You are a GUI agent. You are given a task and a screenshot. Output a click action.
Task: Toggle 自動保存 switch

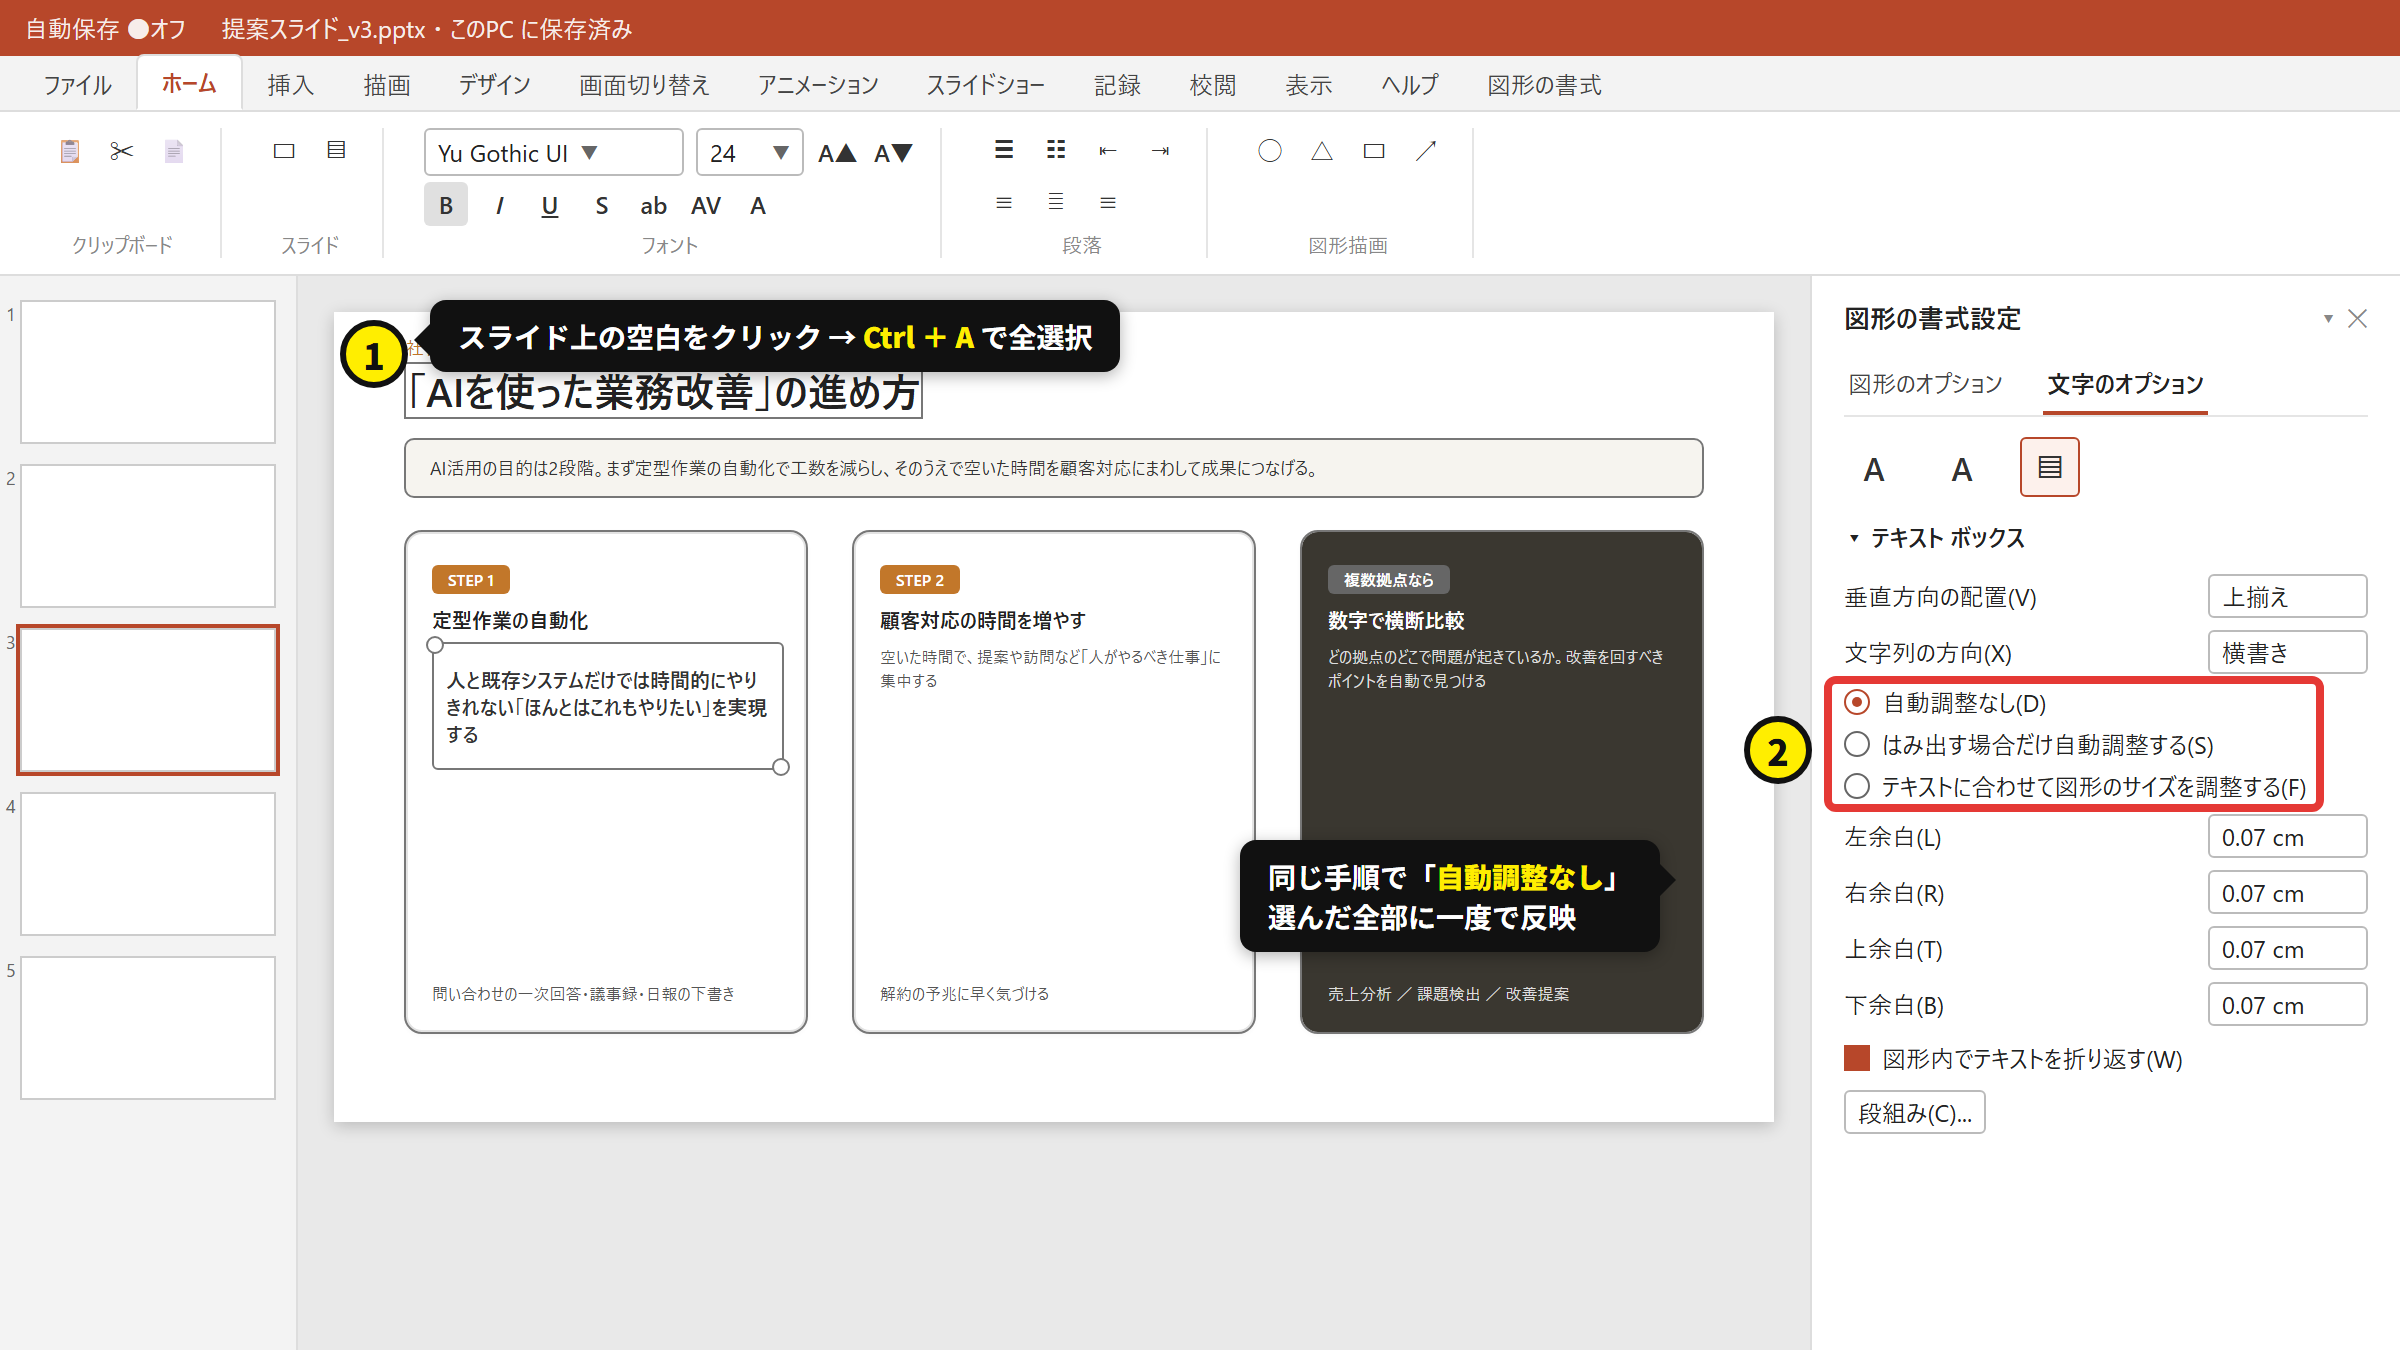tap(139, 29)
